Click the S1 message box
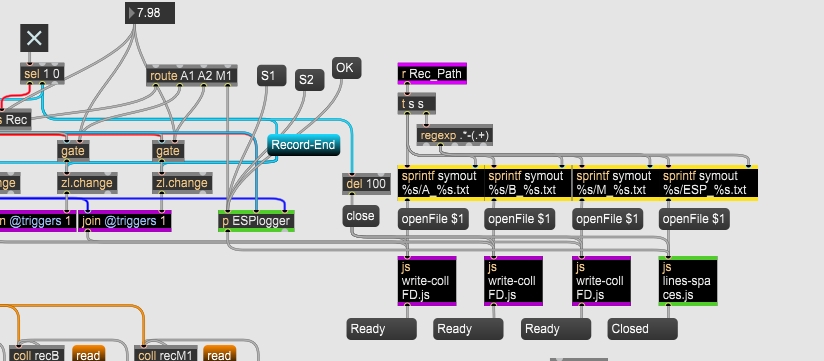This screenshot has width=824, height=361. pos(271,76)
